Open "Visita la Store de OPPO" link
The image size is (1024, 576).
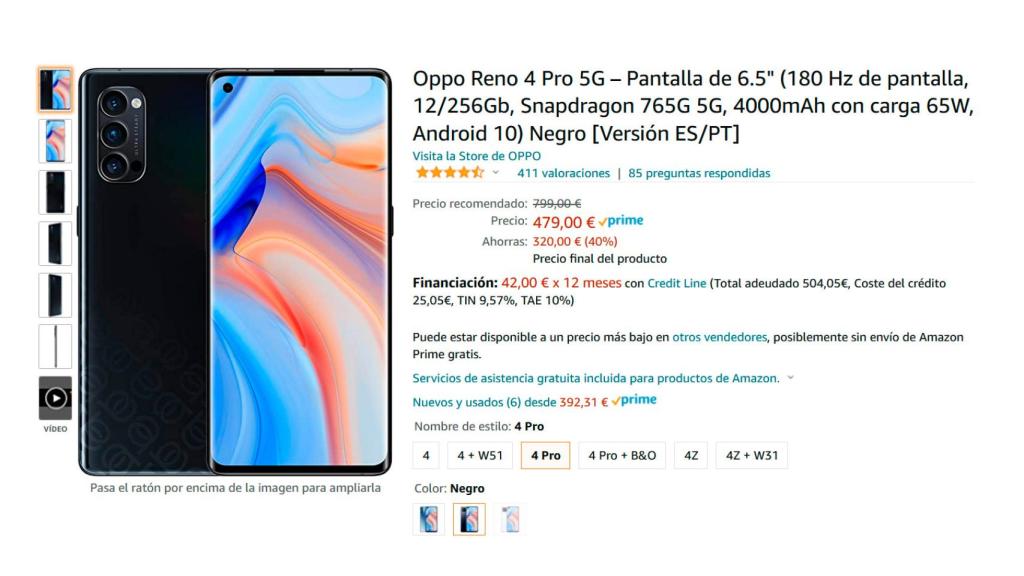point(477,156)
